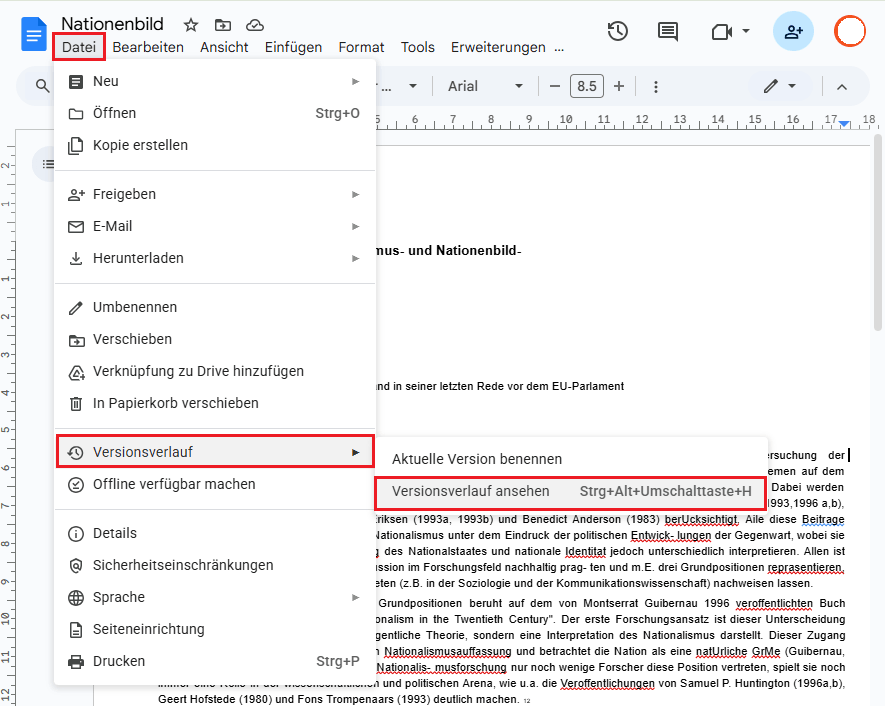Viewport: 885px width, 706px height.
Task: Open the paragraph style dropdown arrow
Action: (413, 86)
